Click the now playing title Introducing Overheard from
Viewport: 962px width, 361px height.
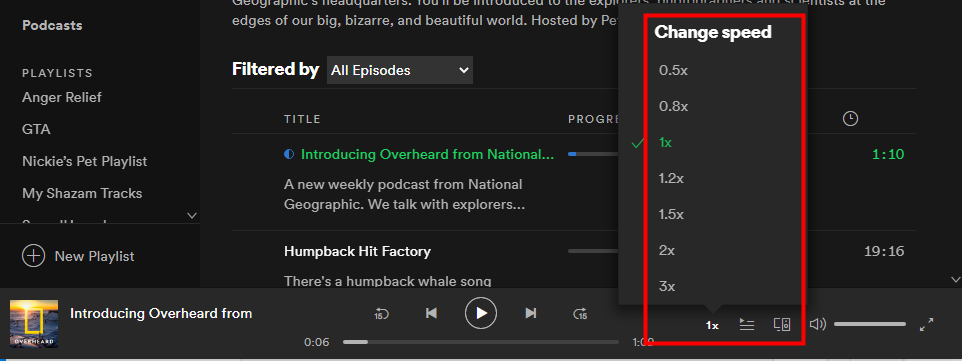click(161, 314)
